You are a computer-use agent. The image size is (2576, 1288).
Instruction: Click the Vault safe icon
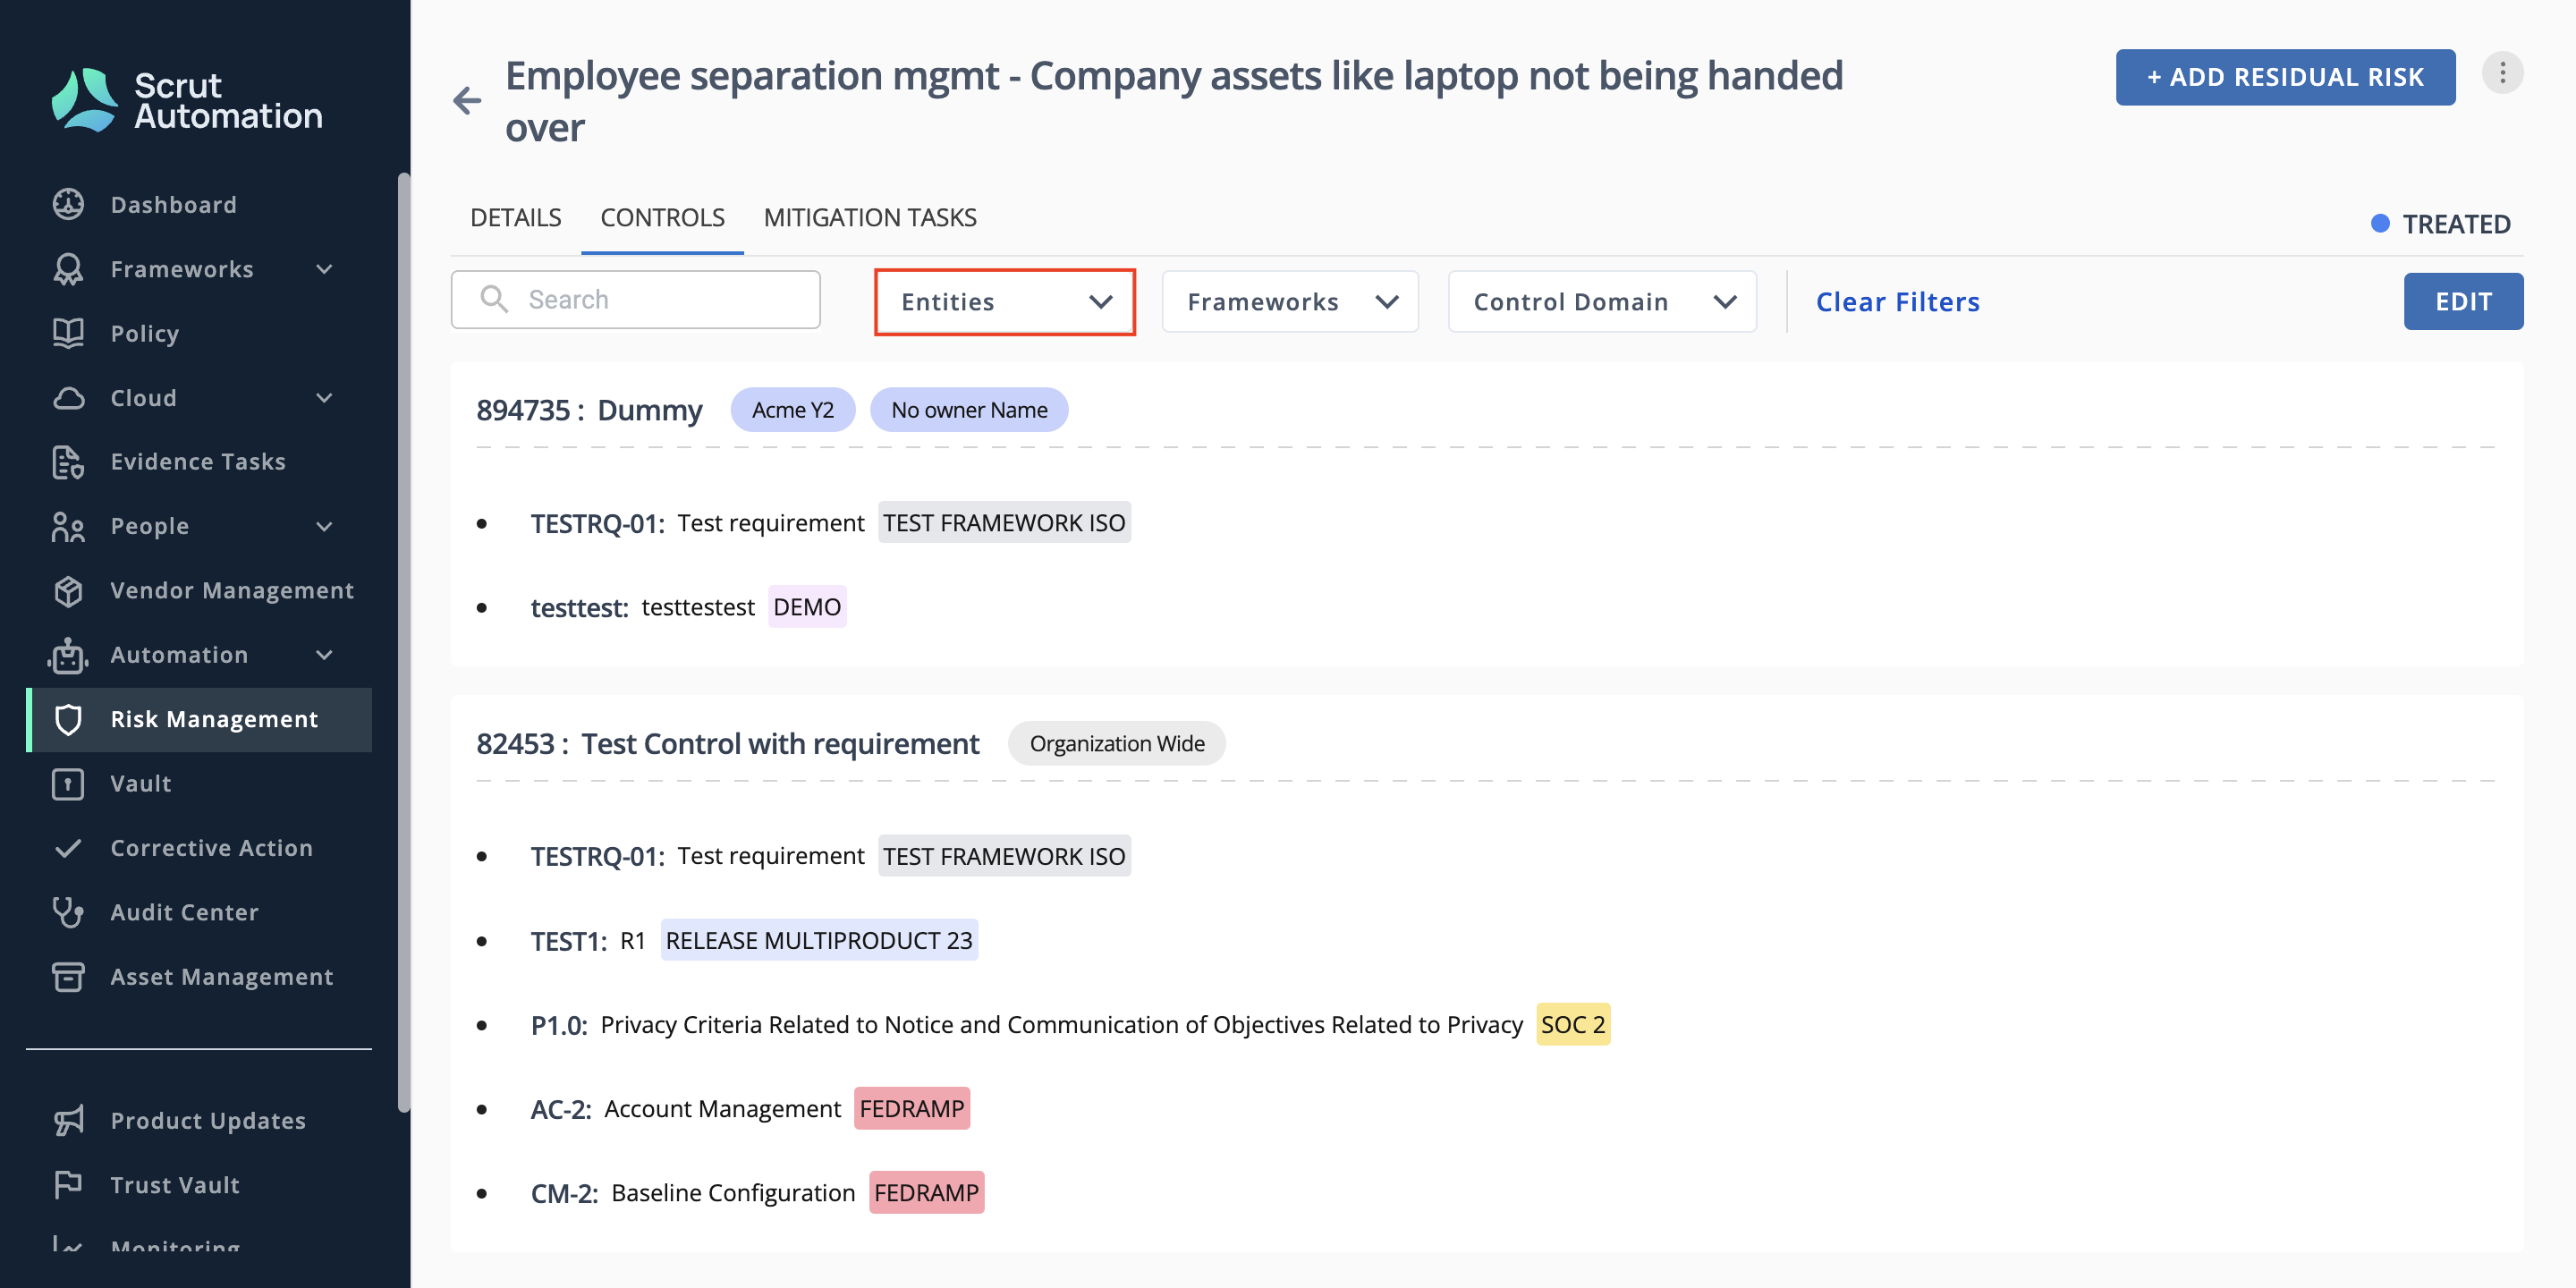[x=68, y=784]
